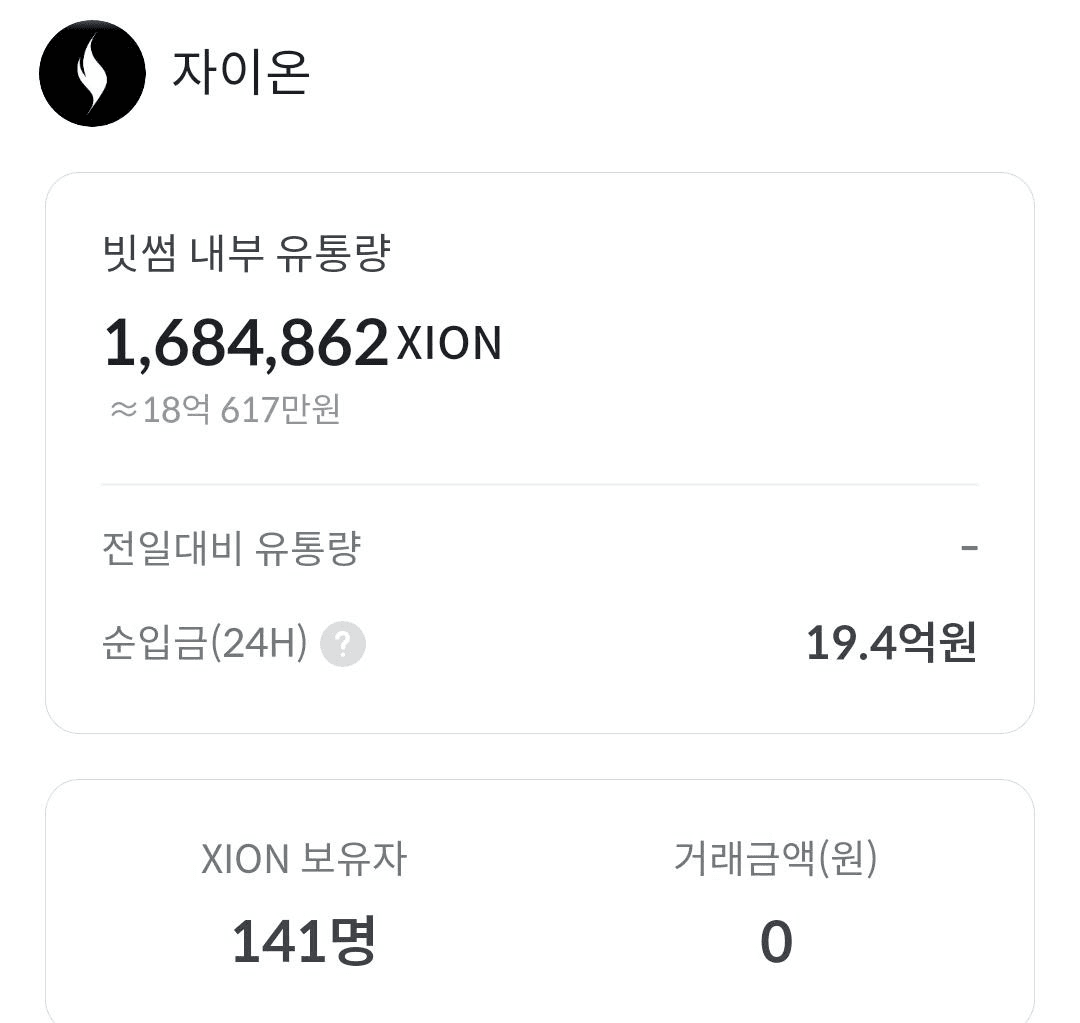Click the ≈18억 617만원 approximate value
This screenshot has height=1023, width=1080.
[x=226, y=409]
